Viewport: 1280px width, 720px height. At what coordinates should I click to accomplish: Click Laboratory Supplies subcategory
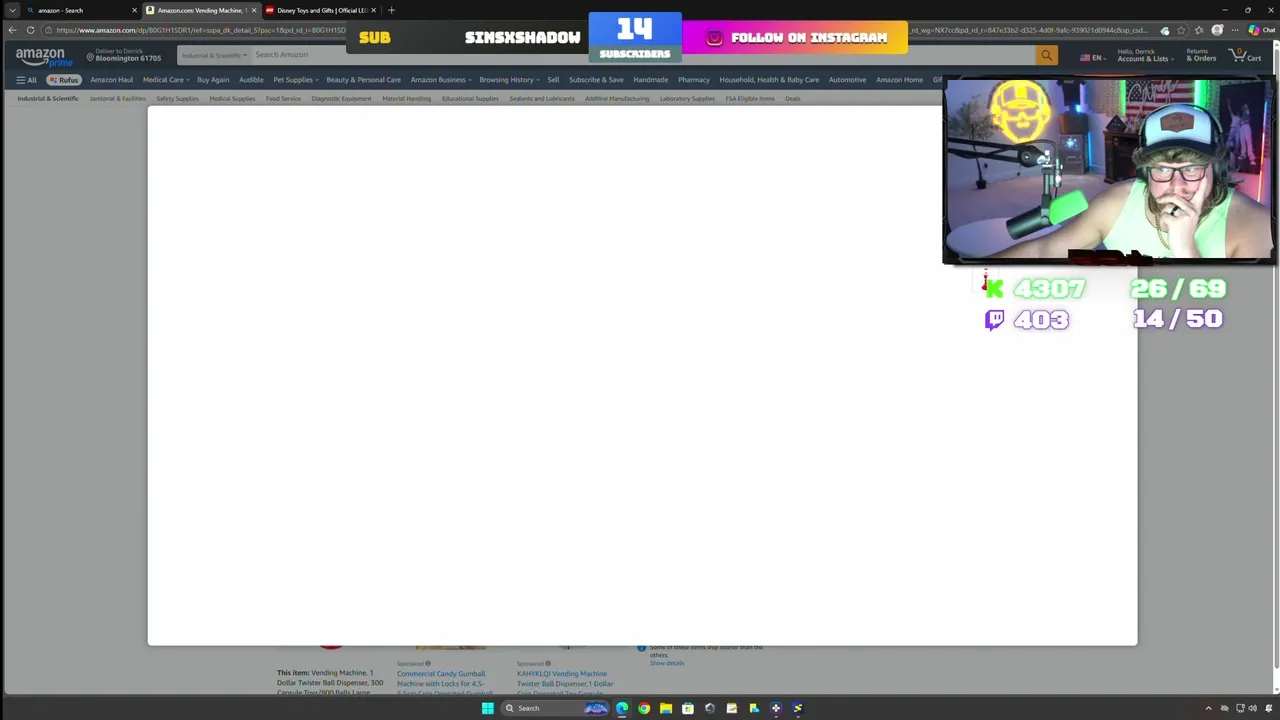[x=687, y=99]
